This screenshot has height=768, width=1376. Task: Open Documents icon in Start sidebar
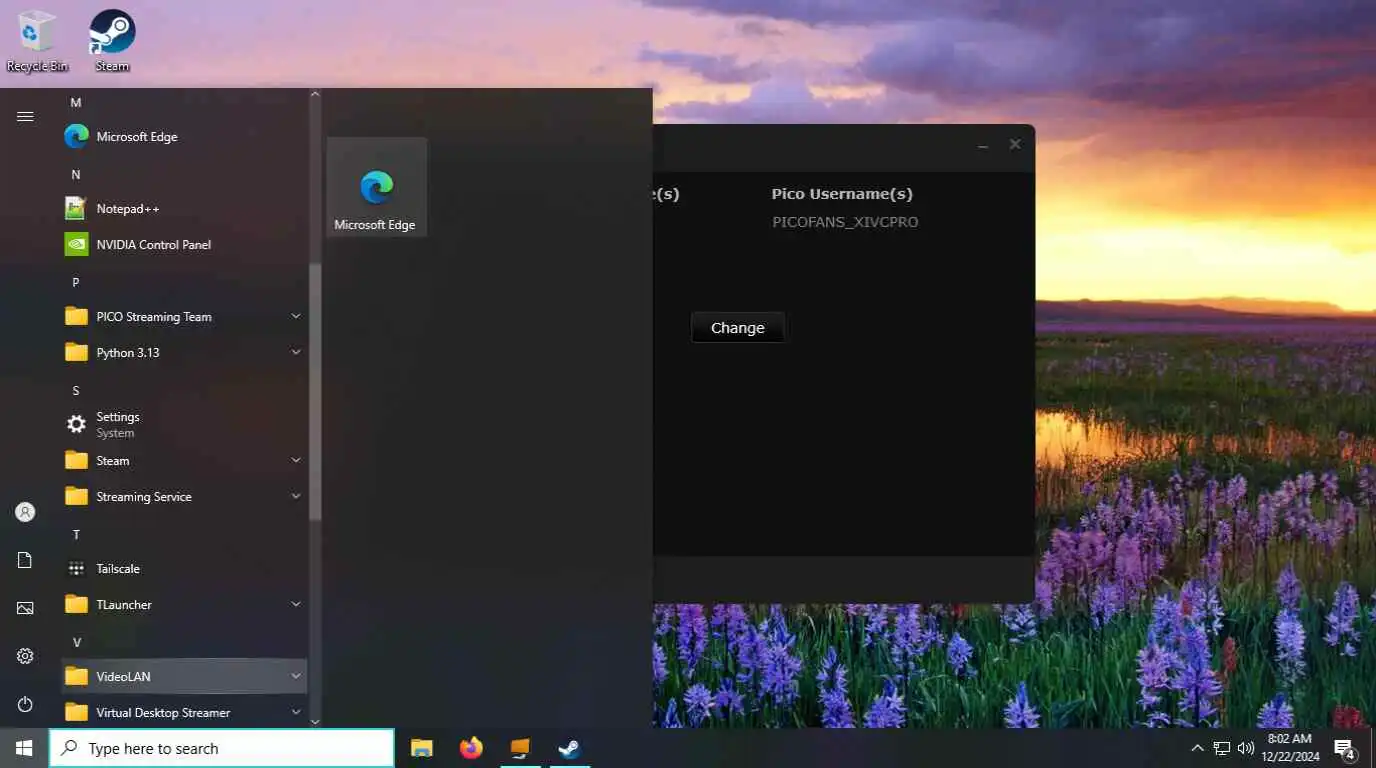pyautogui.click(x=25, y=560)
